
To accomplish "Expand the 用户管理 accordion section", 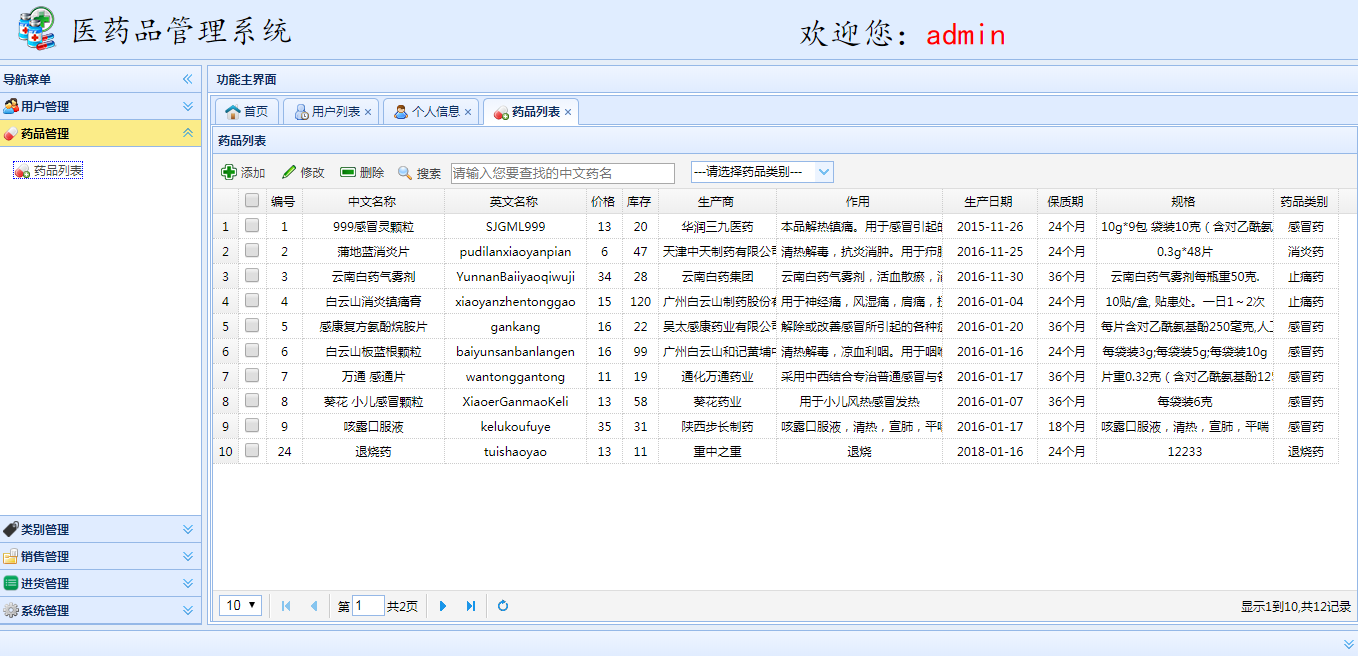I will pos(187,106).
